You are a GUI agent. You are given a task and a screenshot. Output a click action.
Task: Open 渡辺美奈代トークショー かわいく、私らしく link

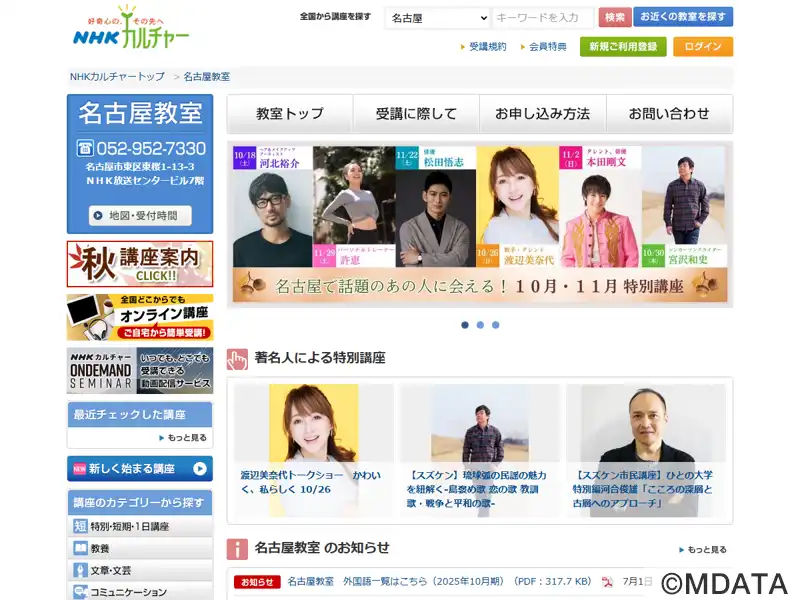point(311,482)
